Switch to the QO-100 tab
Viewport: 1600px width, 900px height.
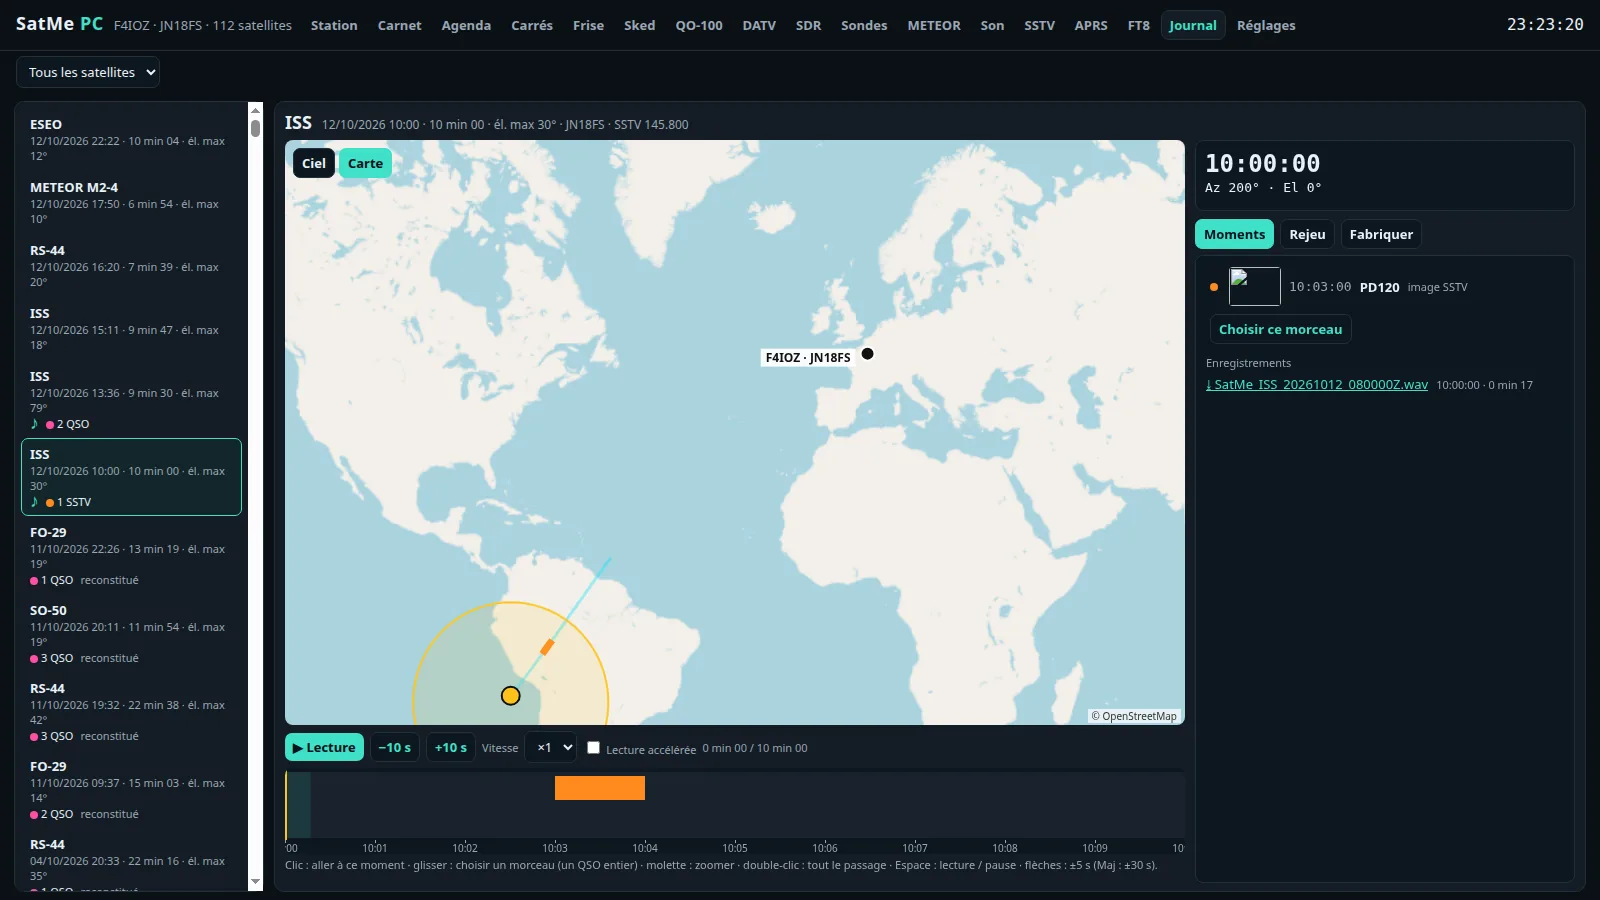[x=699, y=25]
